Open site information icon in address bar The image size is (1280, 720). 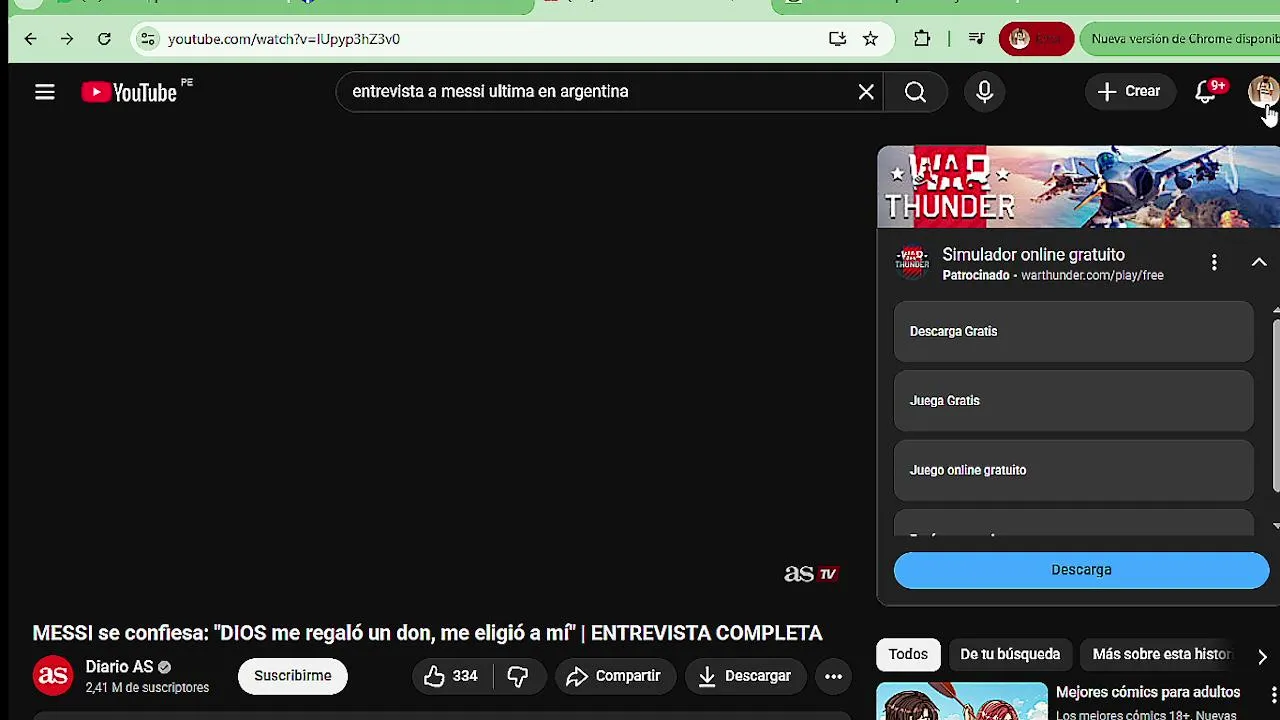coord(148,39)
